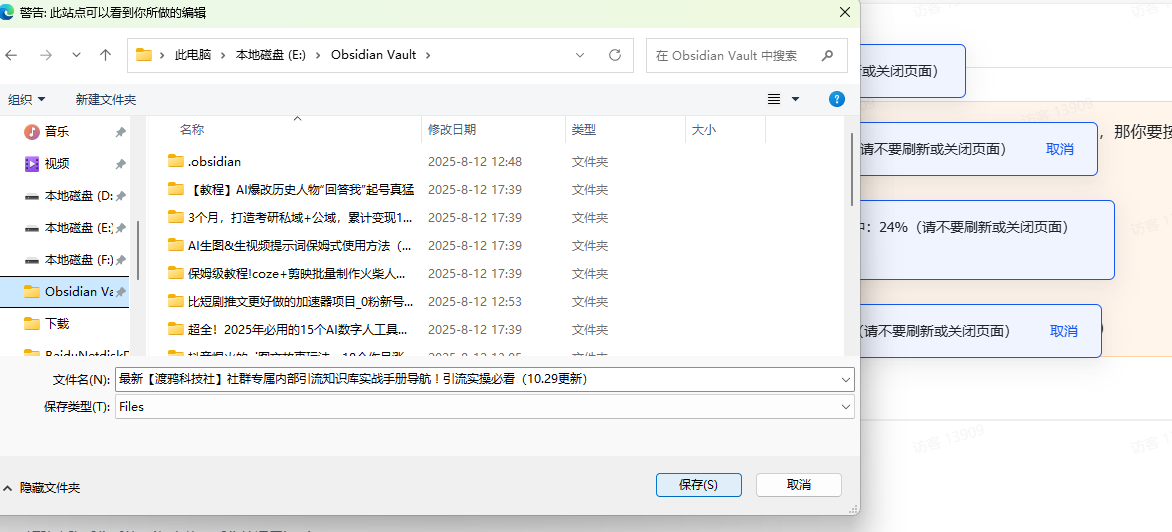Click upper 取消 link in web page
The height and width of the screenshot is (532, 1172).
pos(1060,149)
